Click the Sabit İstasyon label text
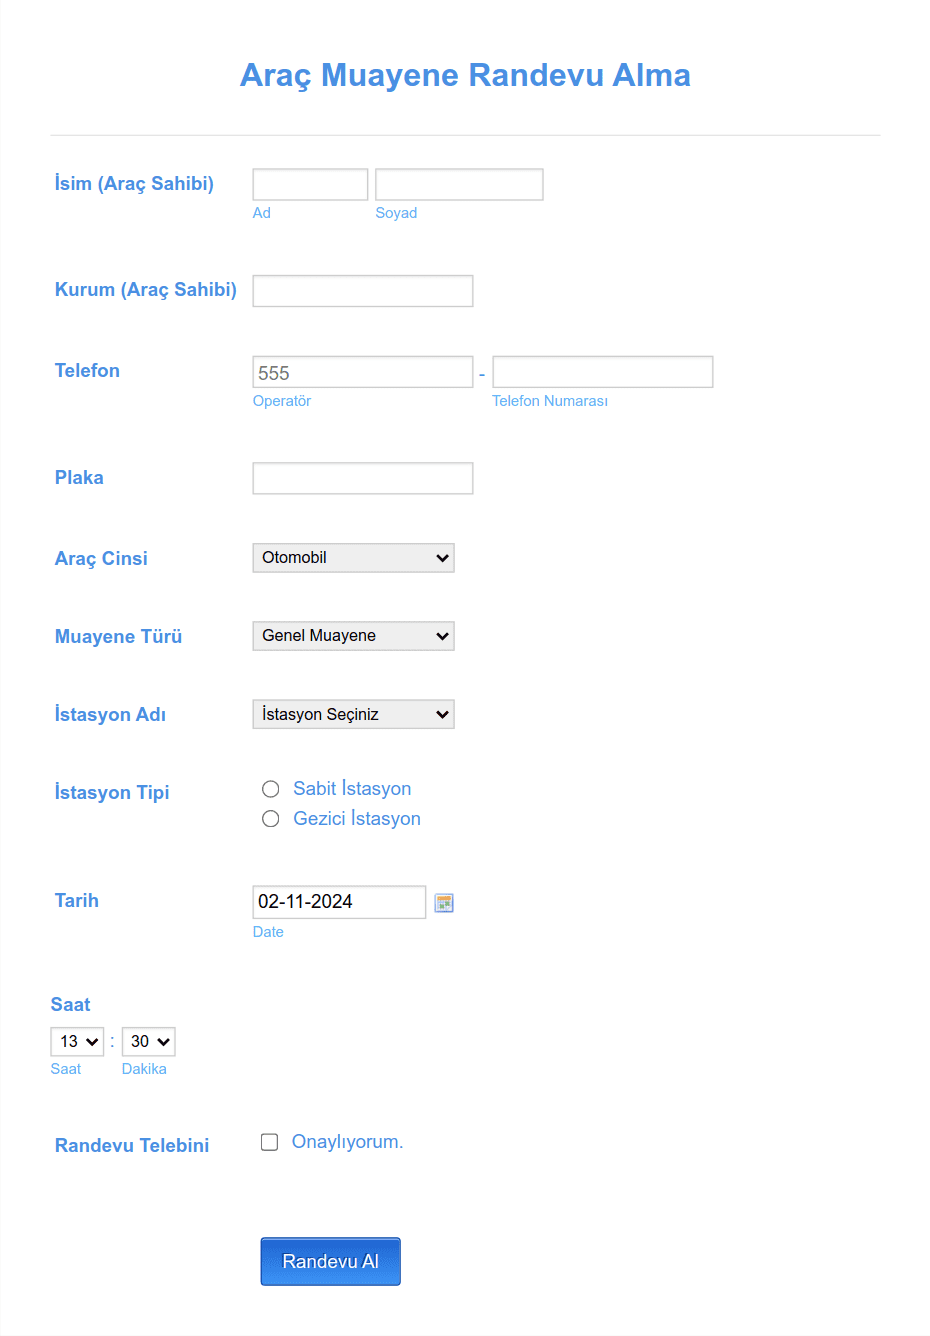 [352, 789]
